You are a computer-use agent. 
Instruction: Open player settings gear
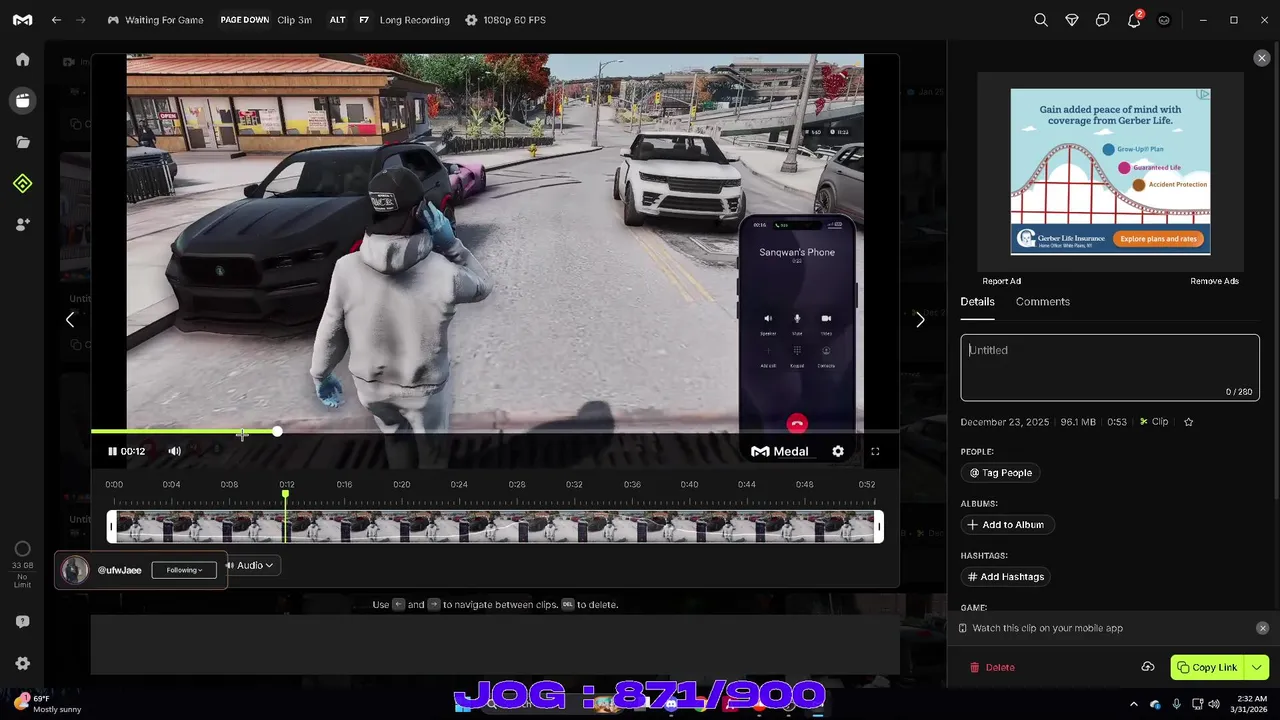pyautogui.click(x=838, y=451)
